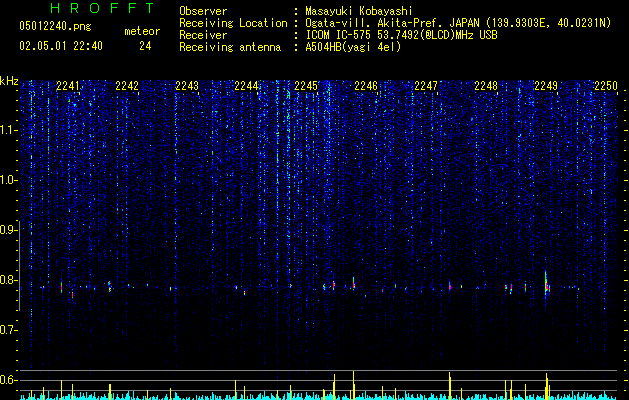
Task: Select the filename 05012240.png
Action: point(55,27)
